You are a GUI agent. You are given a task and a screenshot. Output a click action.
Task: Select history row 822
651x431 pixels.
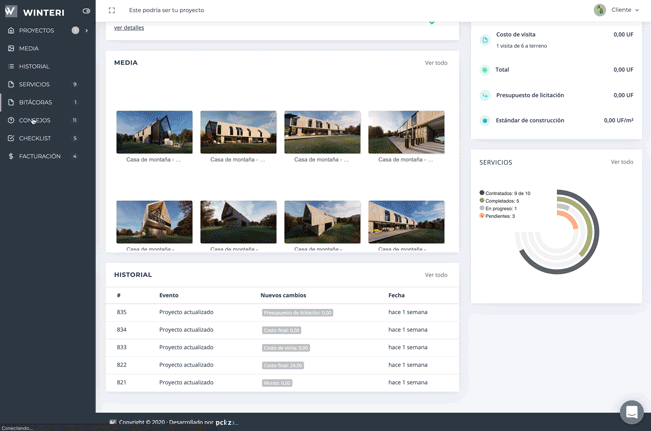pos(282,365)
